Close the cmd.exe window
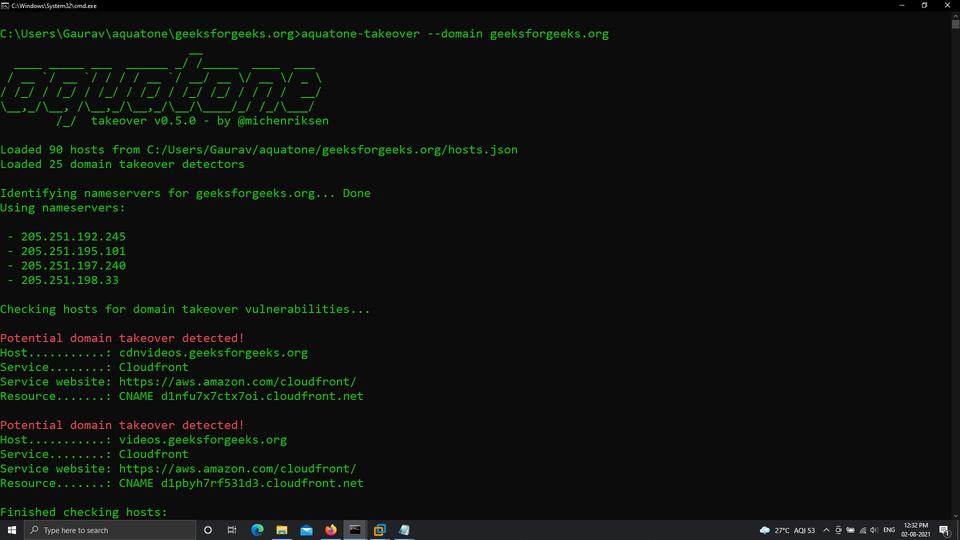960x540 pixels. [947, 6]
